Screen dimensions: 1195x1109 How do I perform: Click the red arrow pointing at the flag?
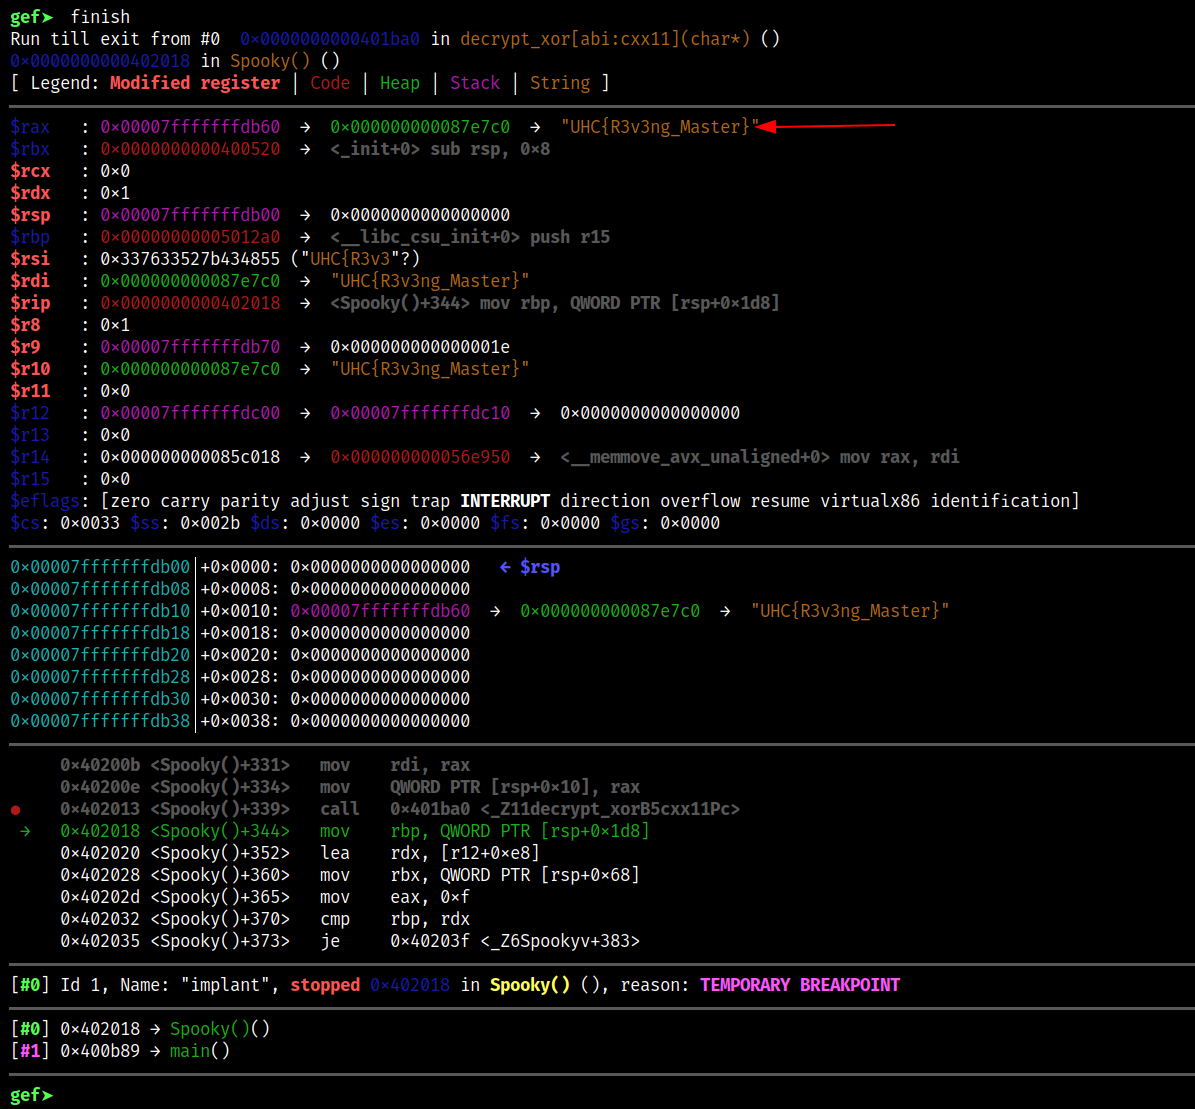826,126
